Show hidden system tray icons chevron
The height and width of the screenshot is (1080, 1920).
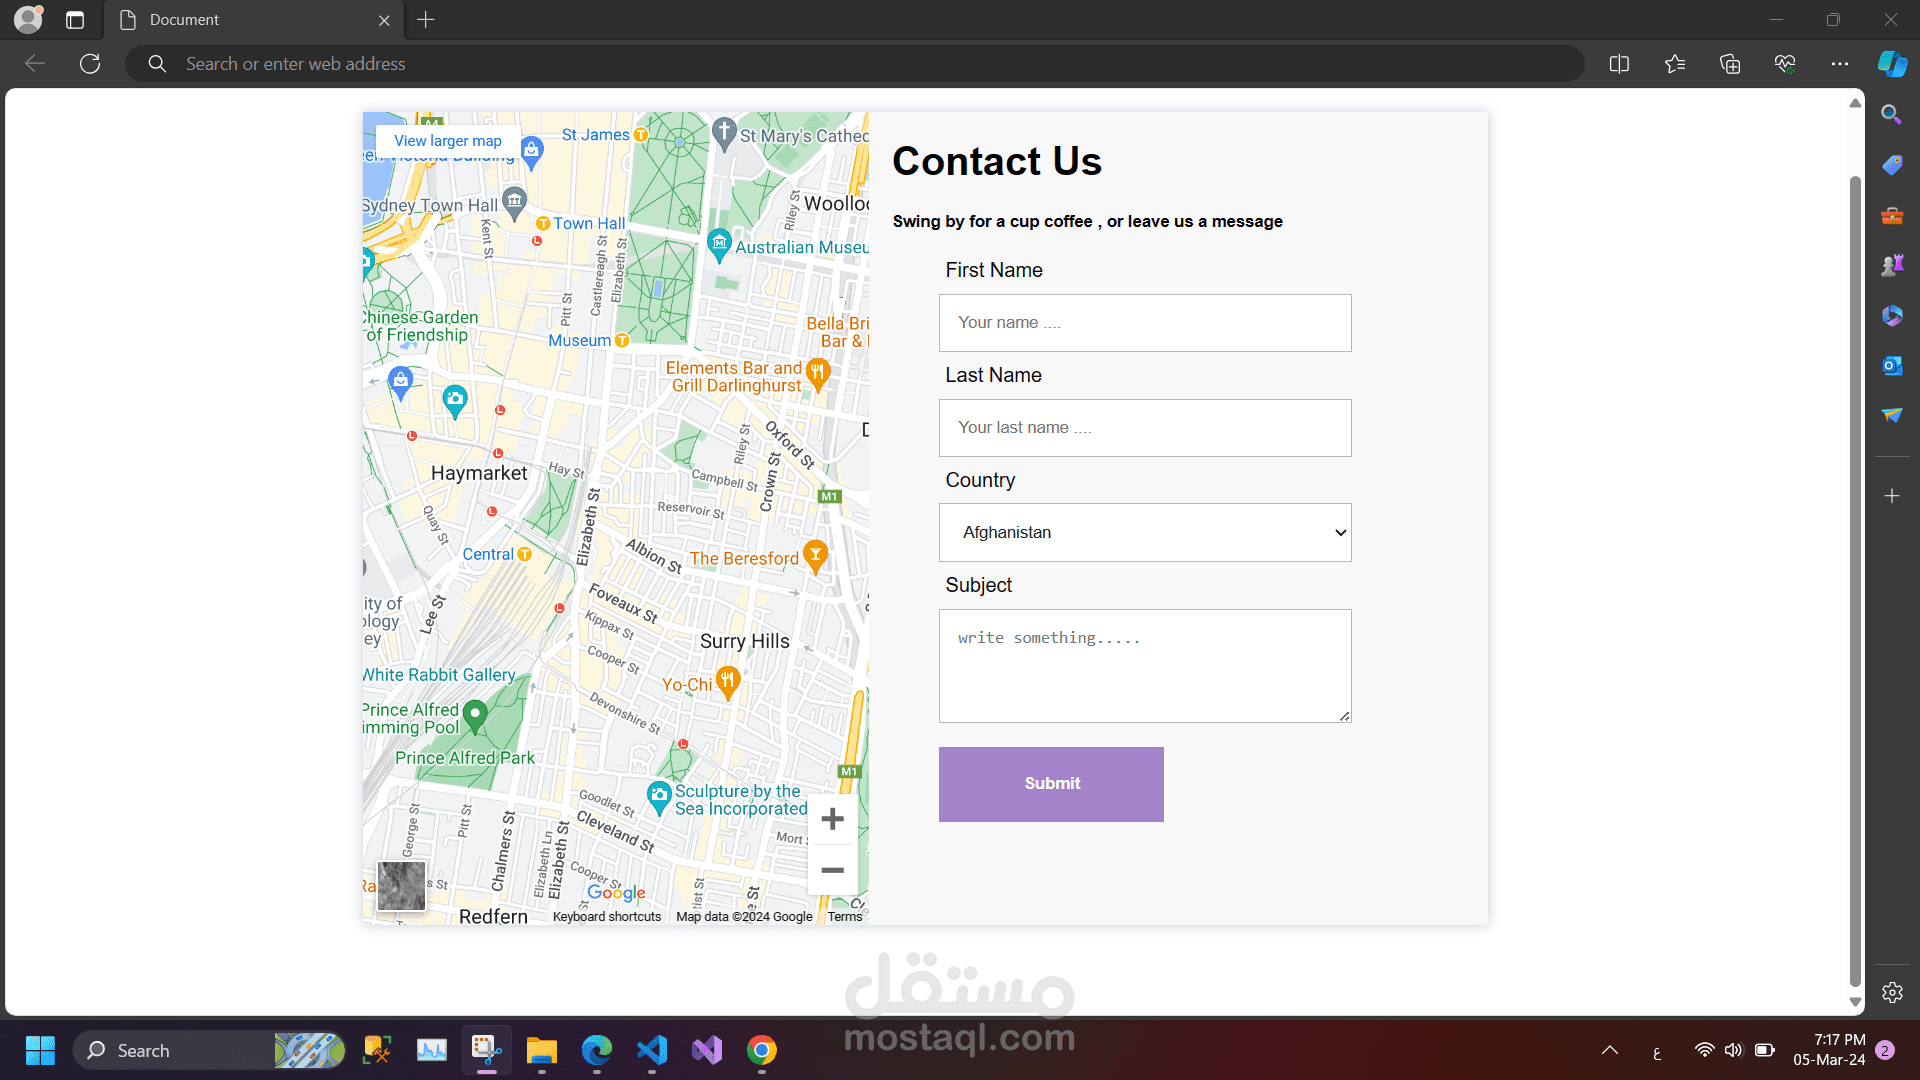coord(1610,1050)
